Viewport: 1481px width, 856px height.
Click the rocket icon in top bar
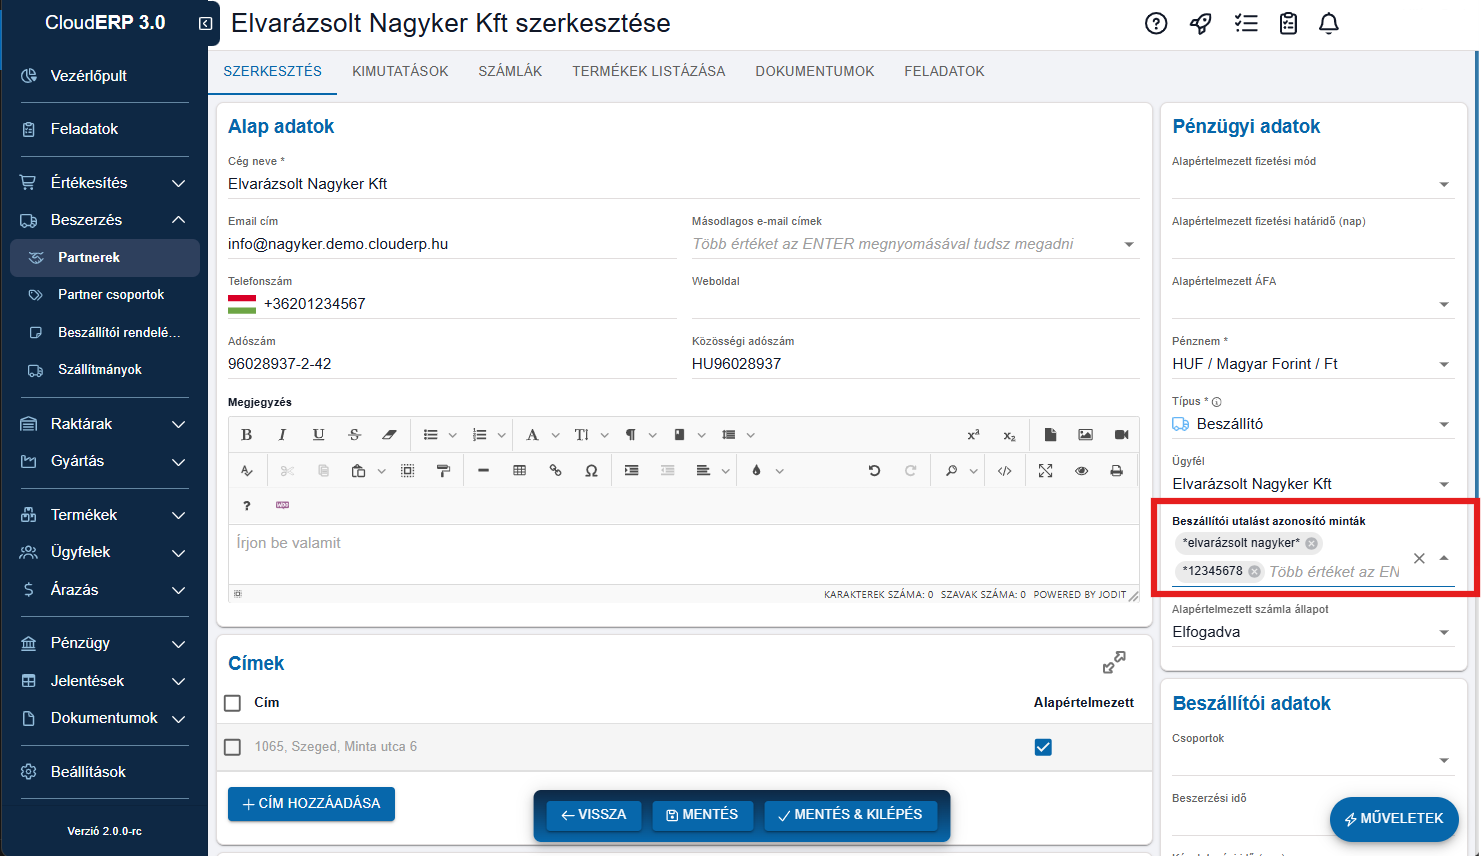coord(1200,23)
